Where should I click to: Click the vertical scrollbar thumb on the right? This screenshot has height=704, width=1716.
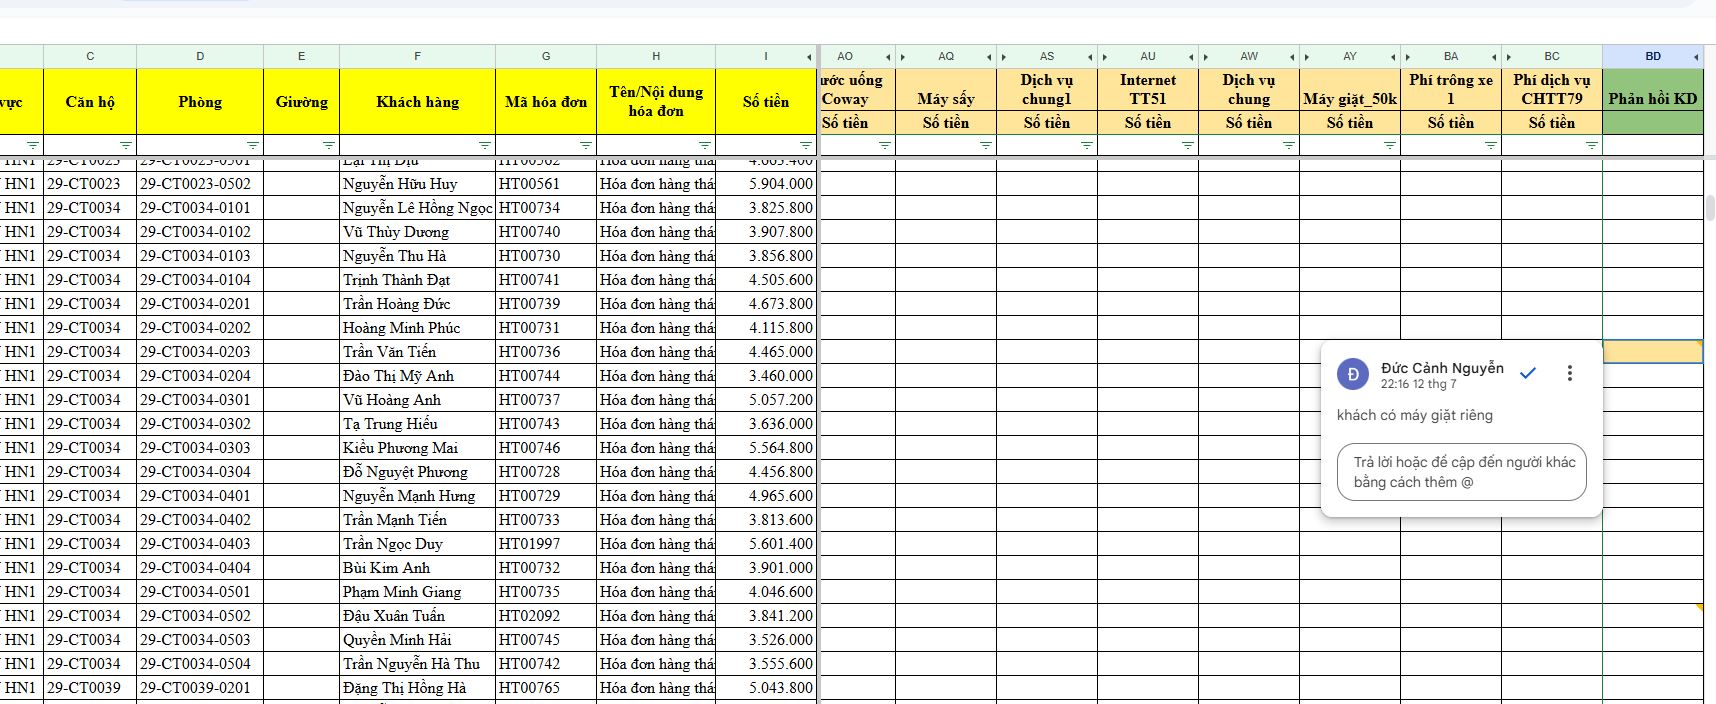coord(1710,207)
